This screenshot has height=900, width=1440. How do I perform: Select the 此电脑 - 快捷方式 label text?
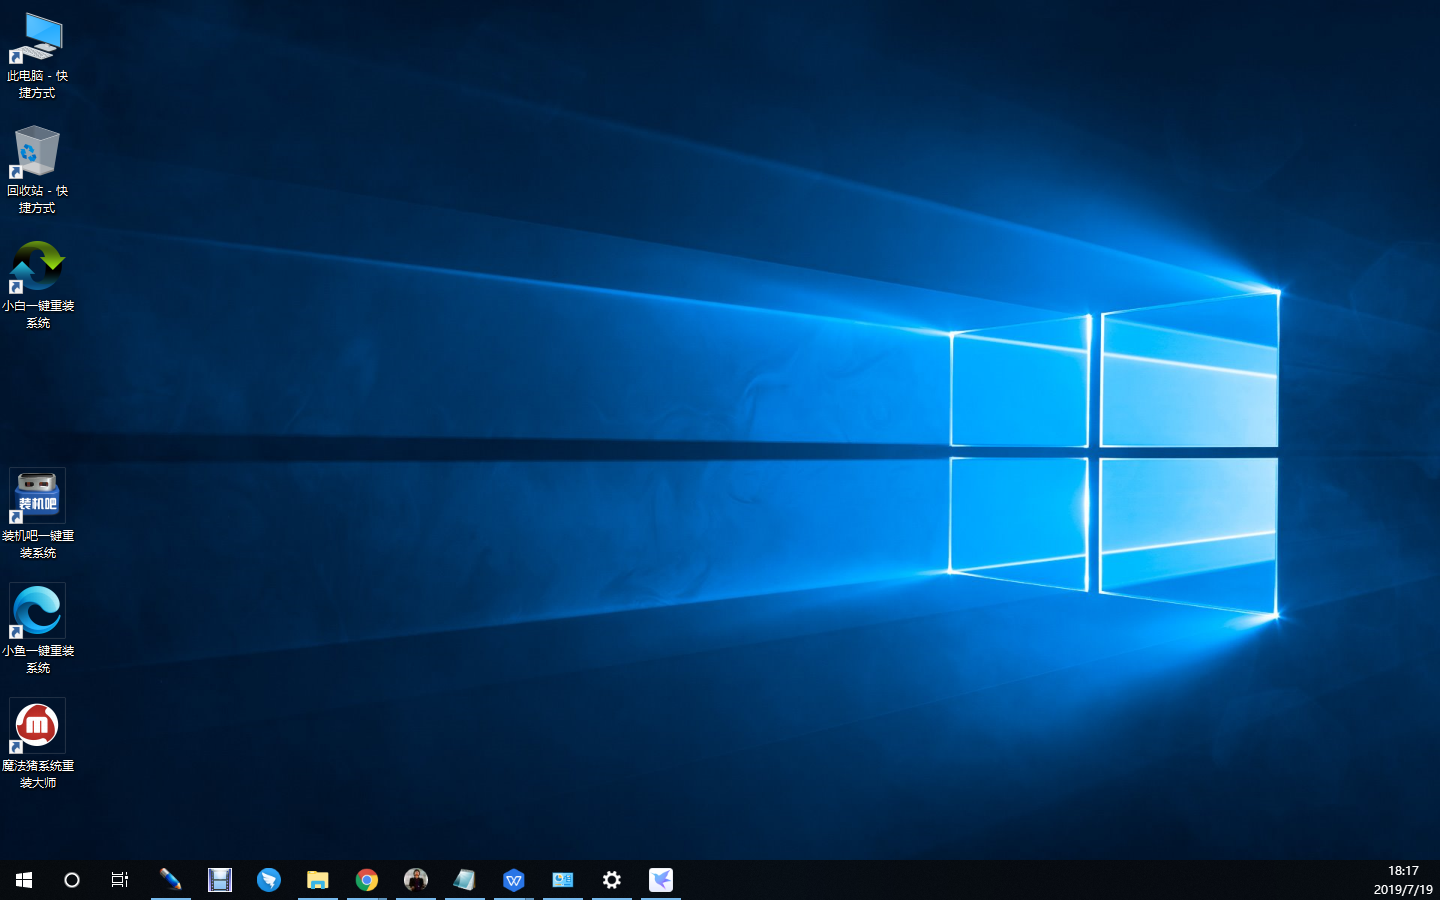pos(37,84)
